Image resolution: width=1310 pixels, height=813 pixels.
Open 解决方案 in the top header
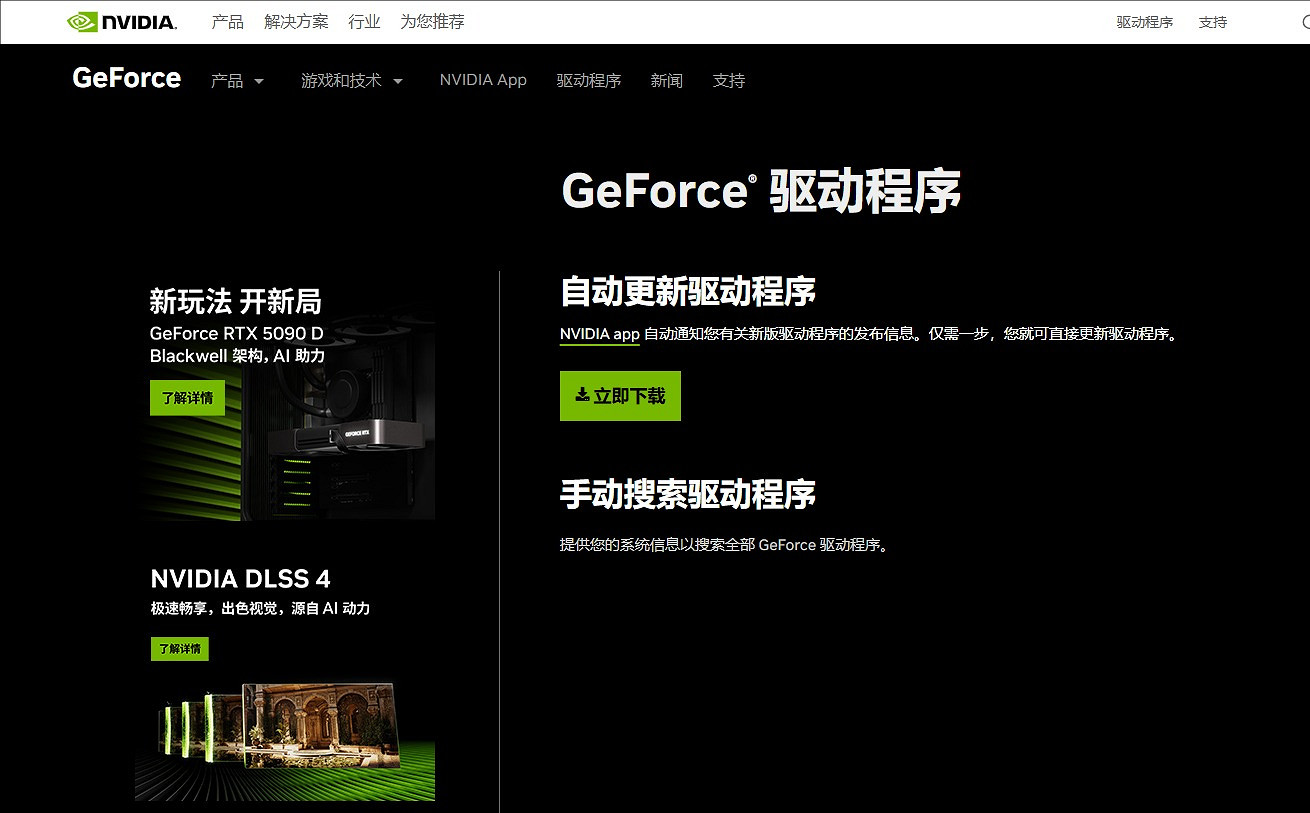[x=296, y=22]
